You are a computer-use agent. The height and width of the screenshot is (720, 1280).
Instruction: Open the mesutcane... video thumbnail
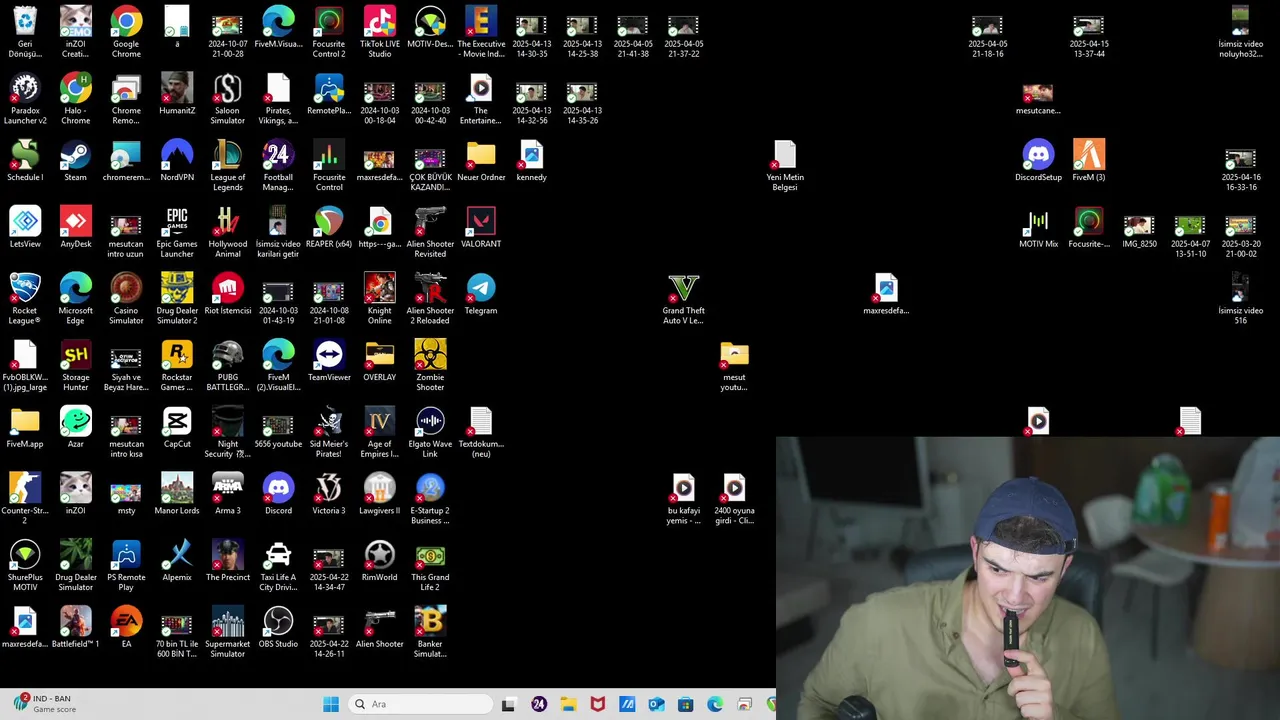point(1038,98)
